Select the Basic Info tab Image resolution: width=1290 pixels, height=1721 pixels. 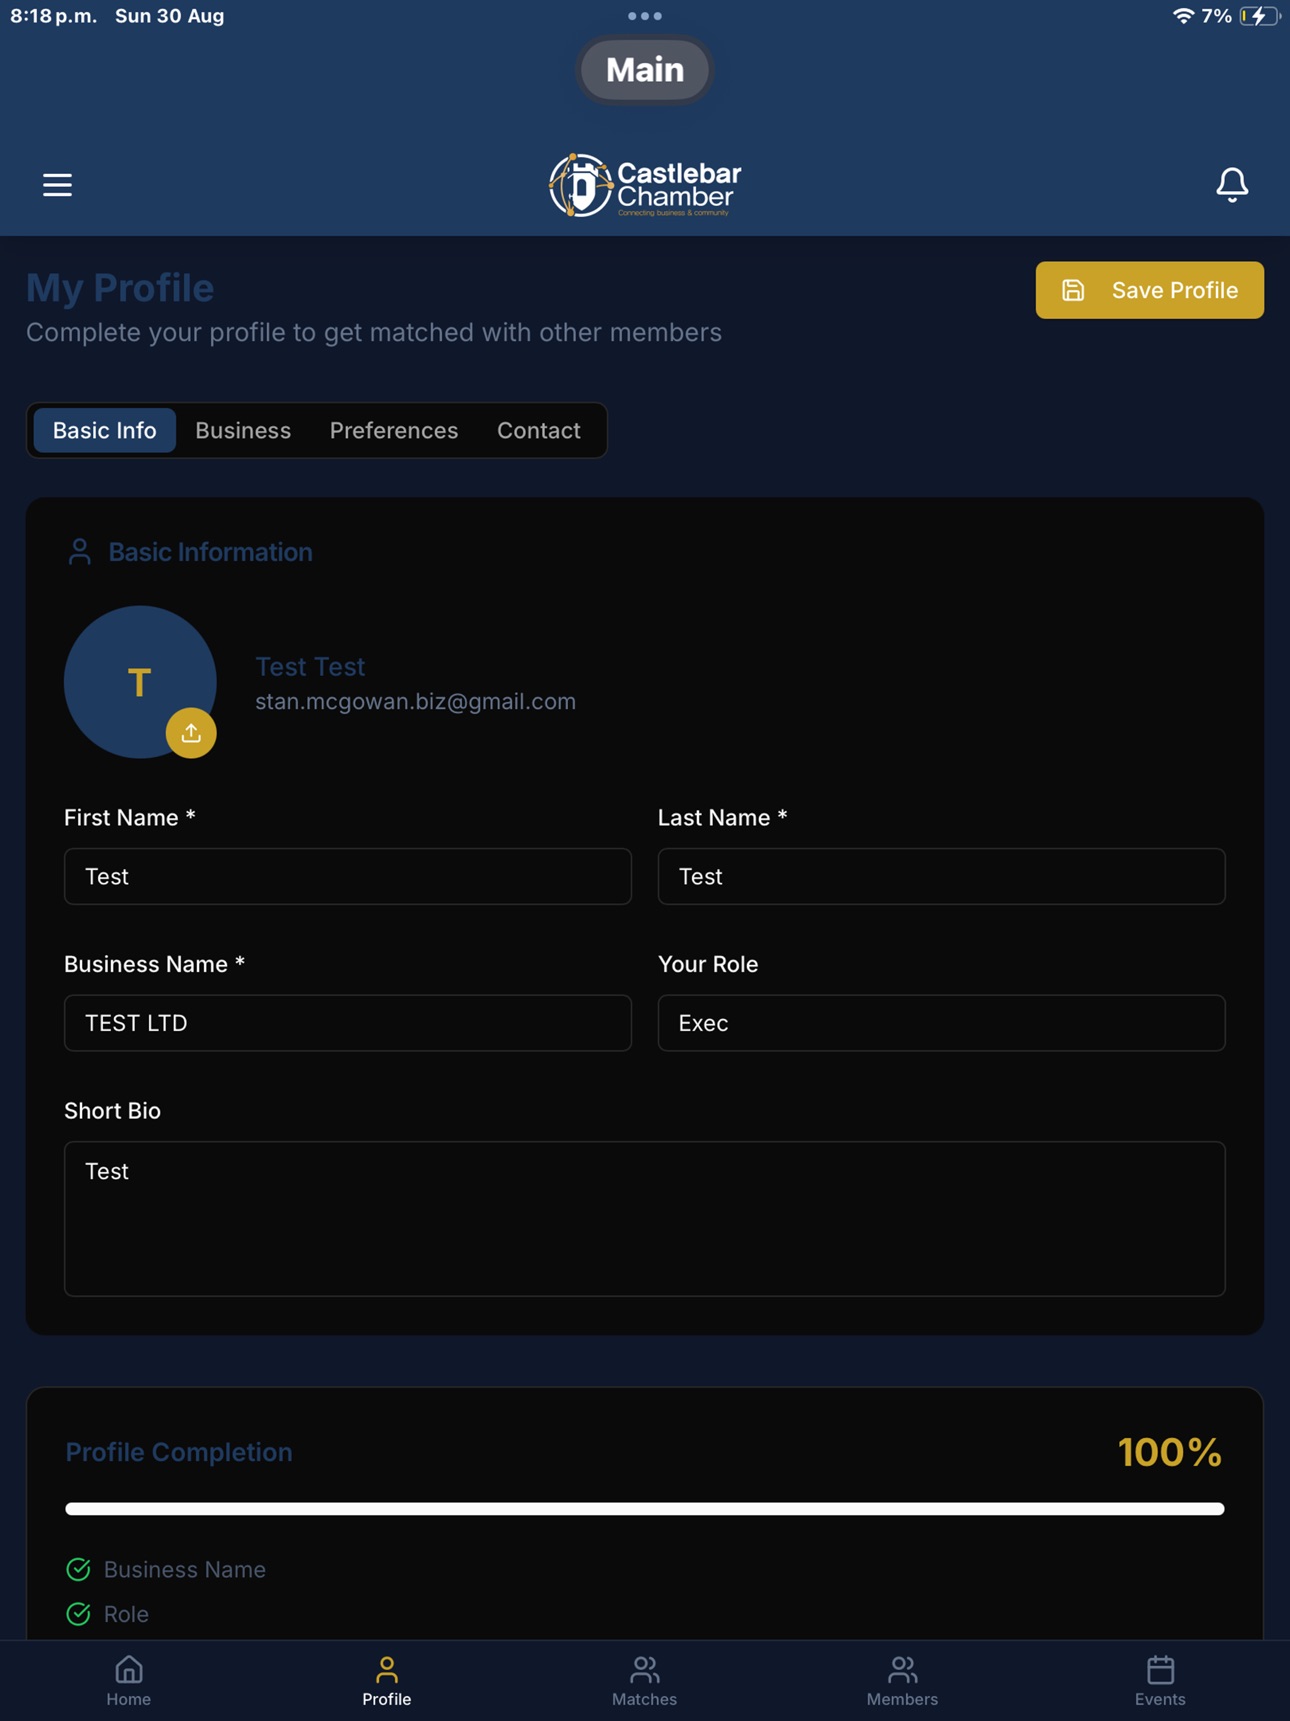click(105, 430)
